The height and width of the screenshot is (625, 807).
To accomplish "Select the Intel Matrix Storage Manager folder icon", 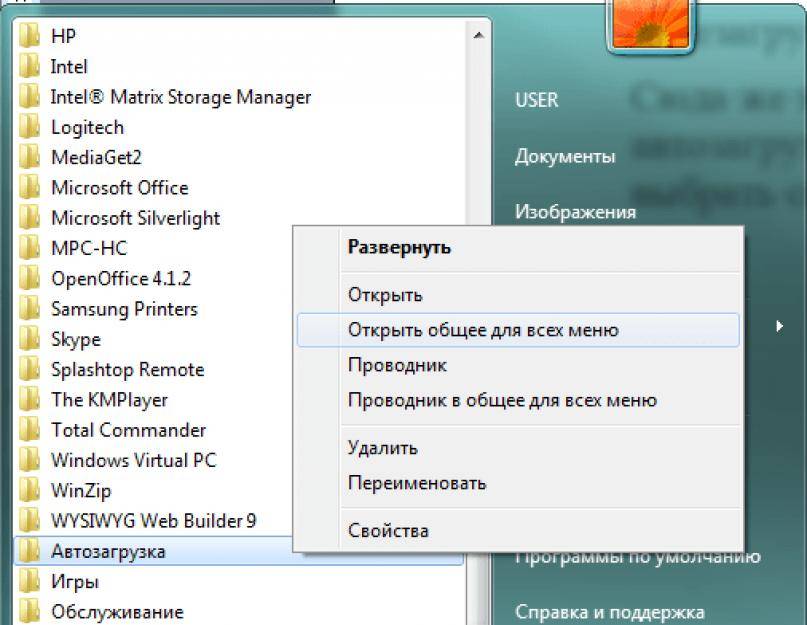I will (29, 97).
